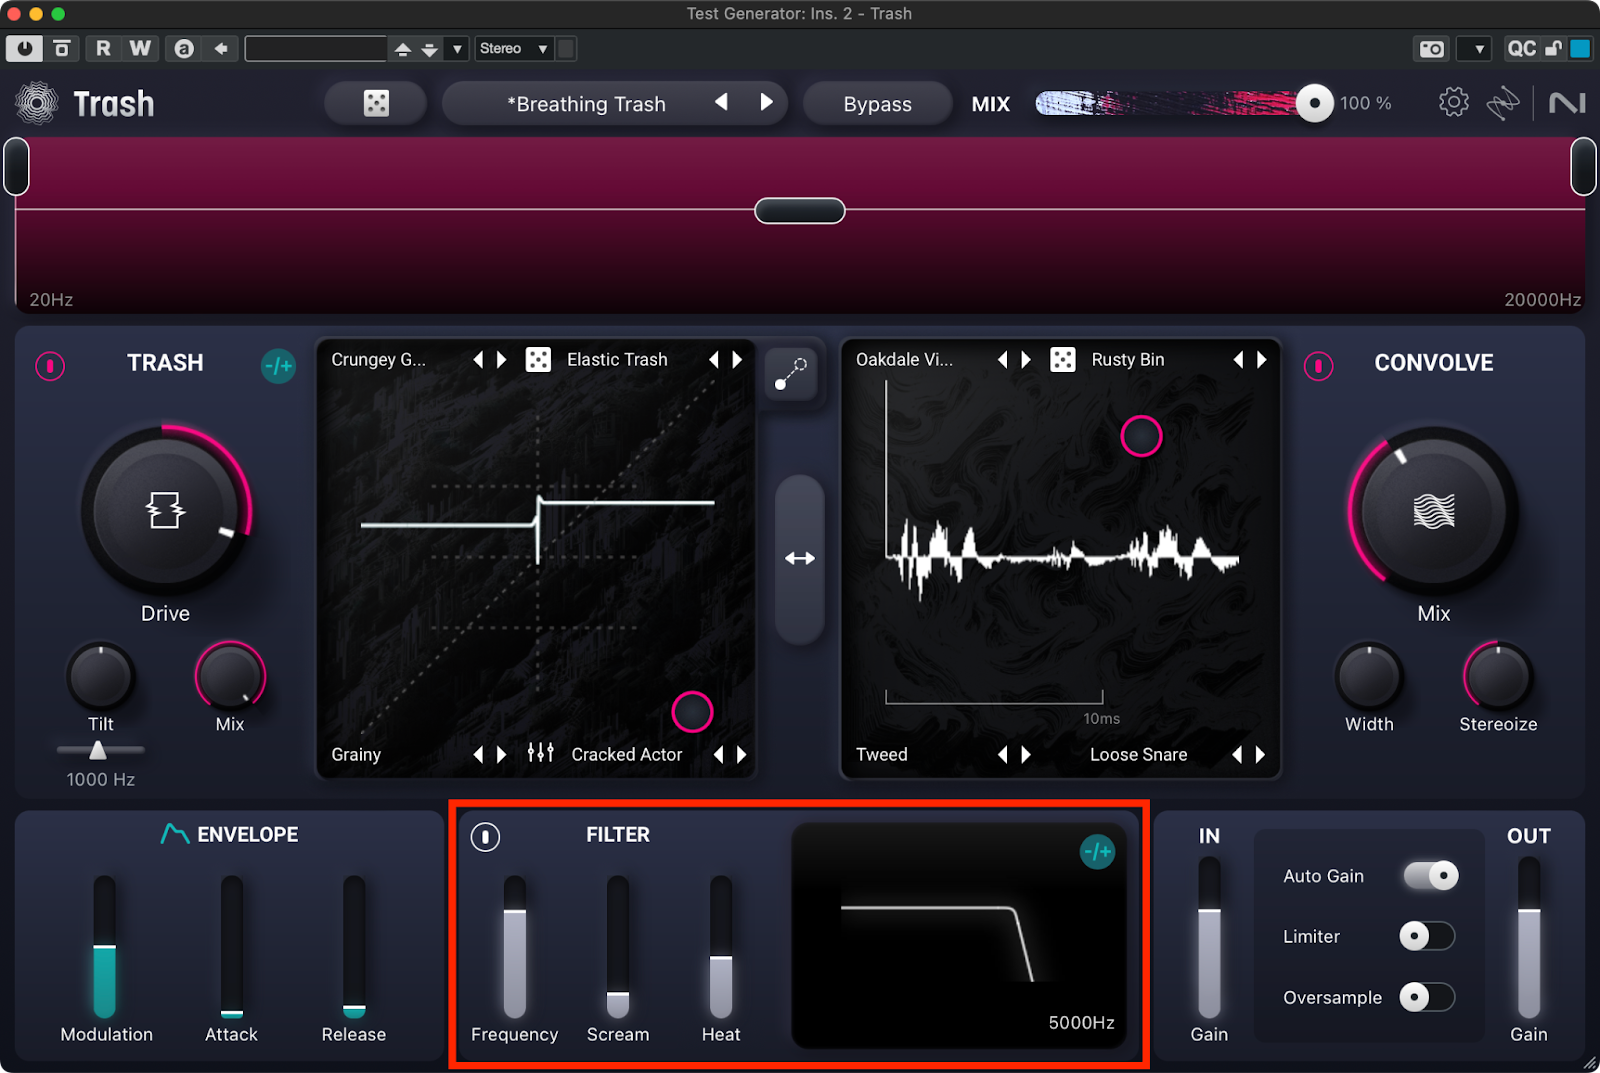Go to next Cracked Actor type
The image size is (1600, 1073).
point(741,754)
